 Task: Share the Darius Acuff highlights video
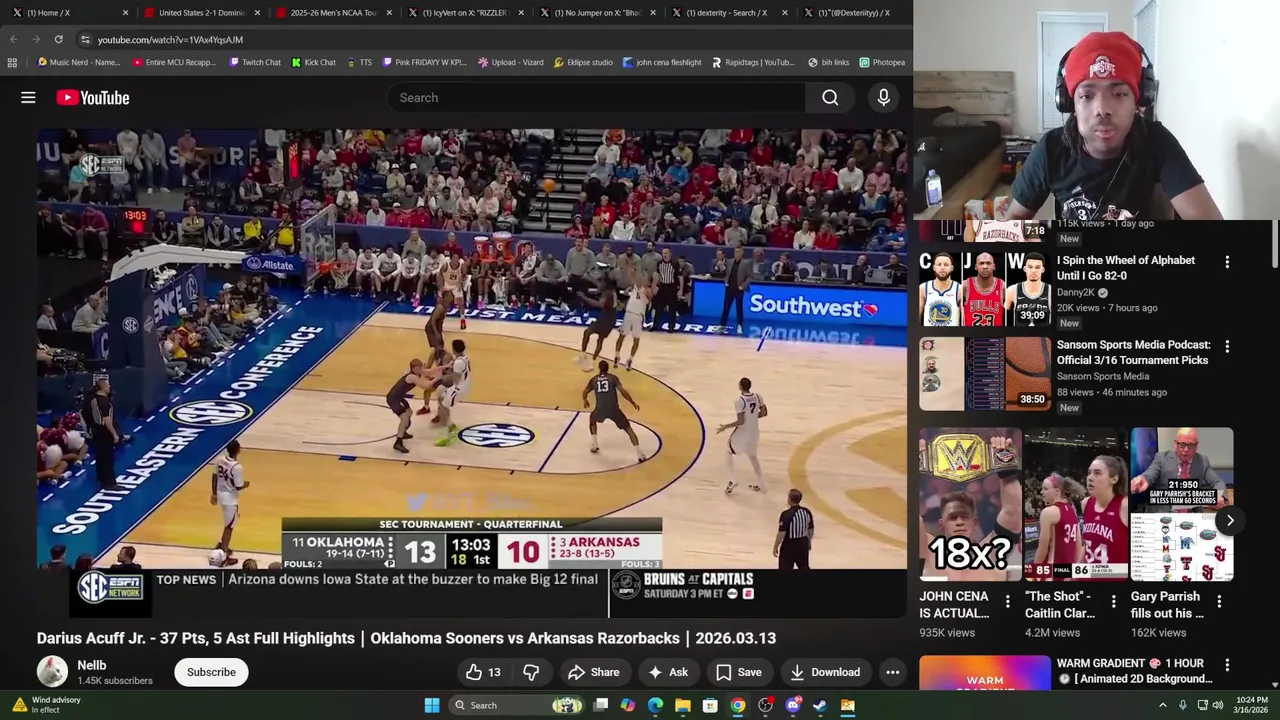(594, 672)
